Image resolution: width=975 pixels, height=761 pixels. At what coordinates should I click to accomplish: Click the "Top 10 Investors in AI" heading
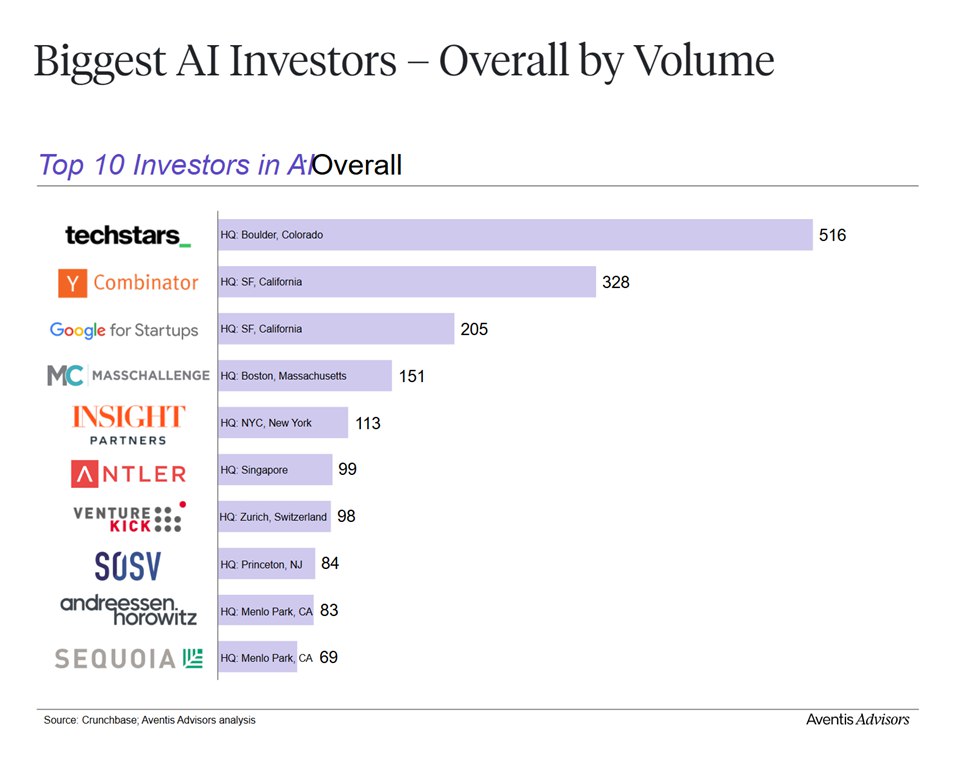pyautogui.click(x=175, y=165)
